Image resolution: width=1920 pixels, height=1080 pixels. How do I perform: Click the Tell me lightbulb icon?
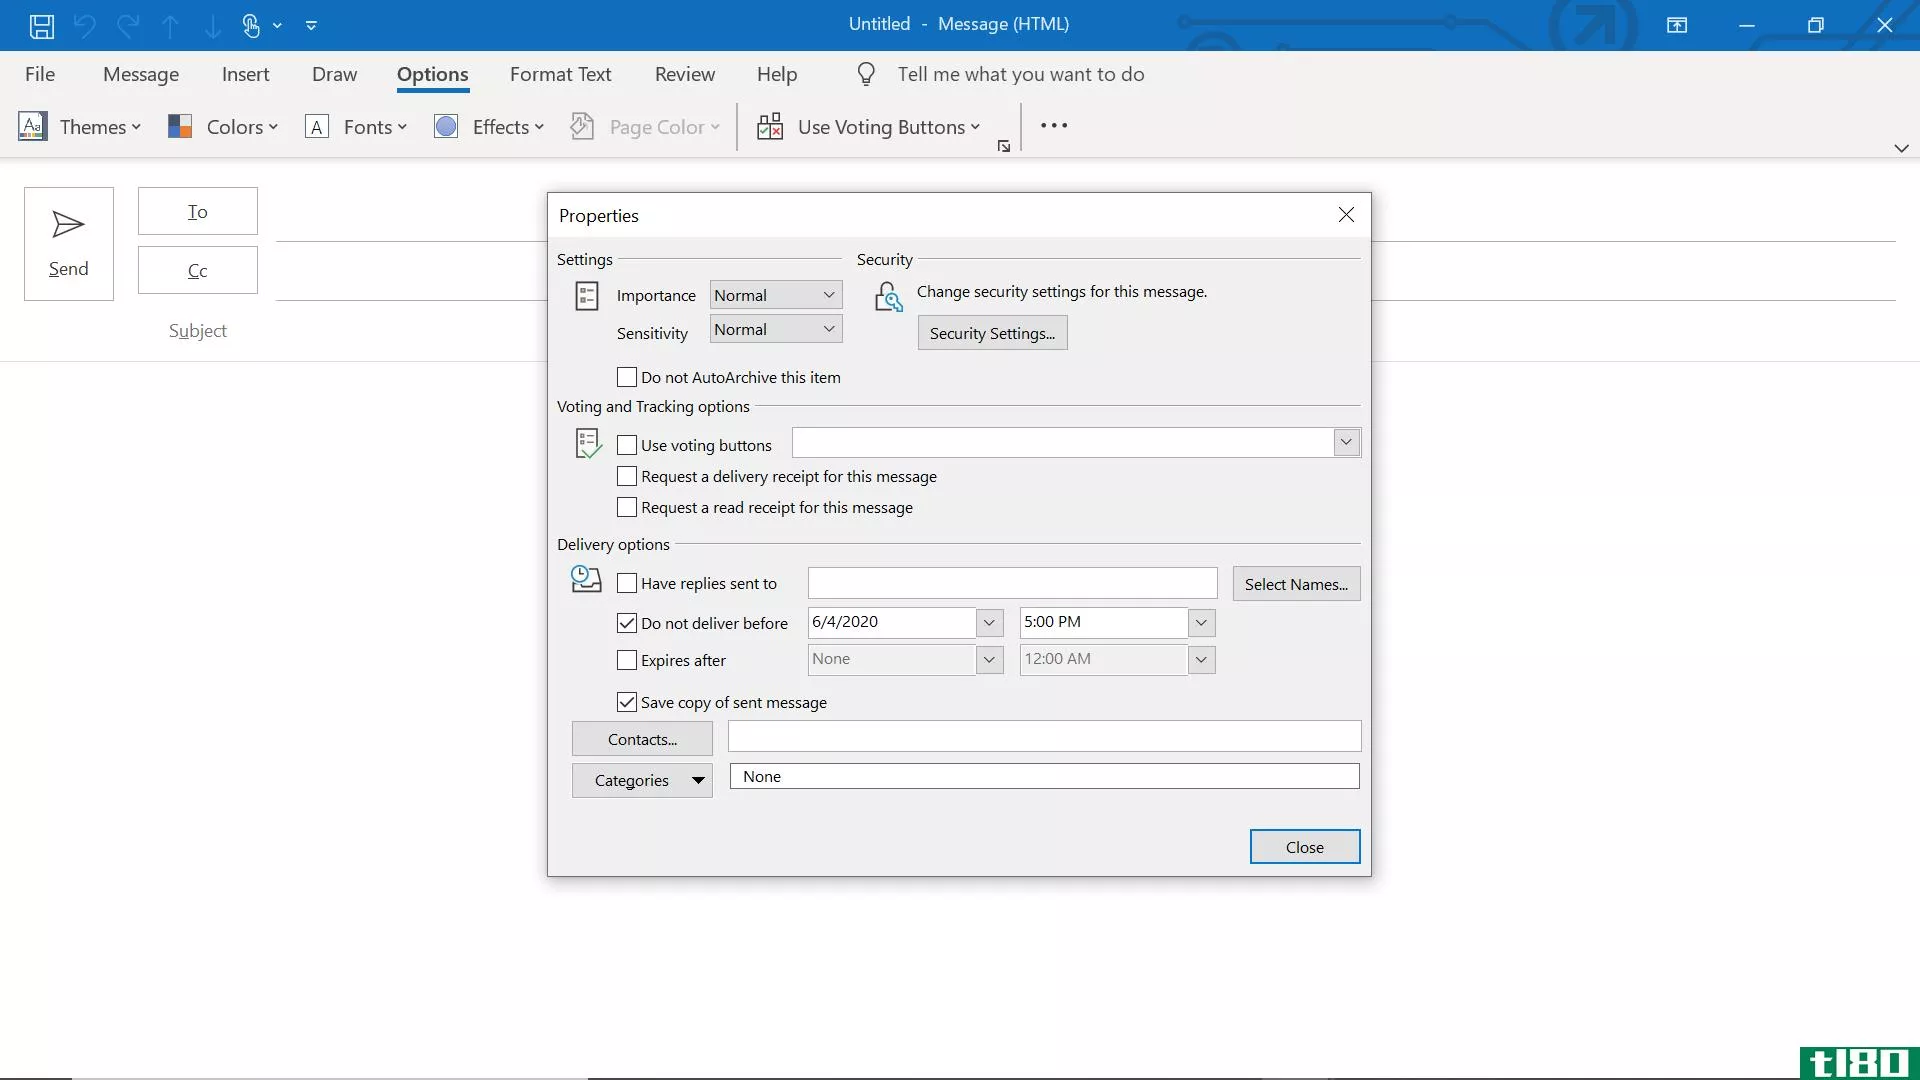[x=866, y=74]
